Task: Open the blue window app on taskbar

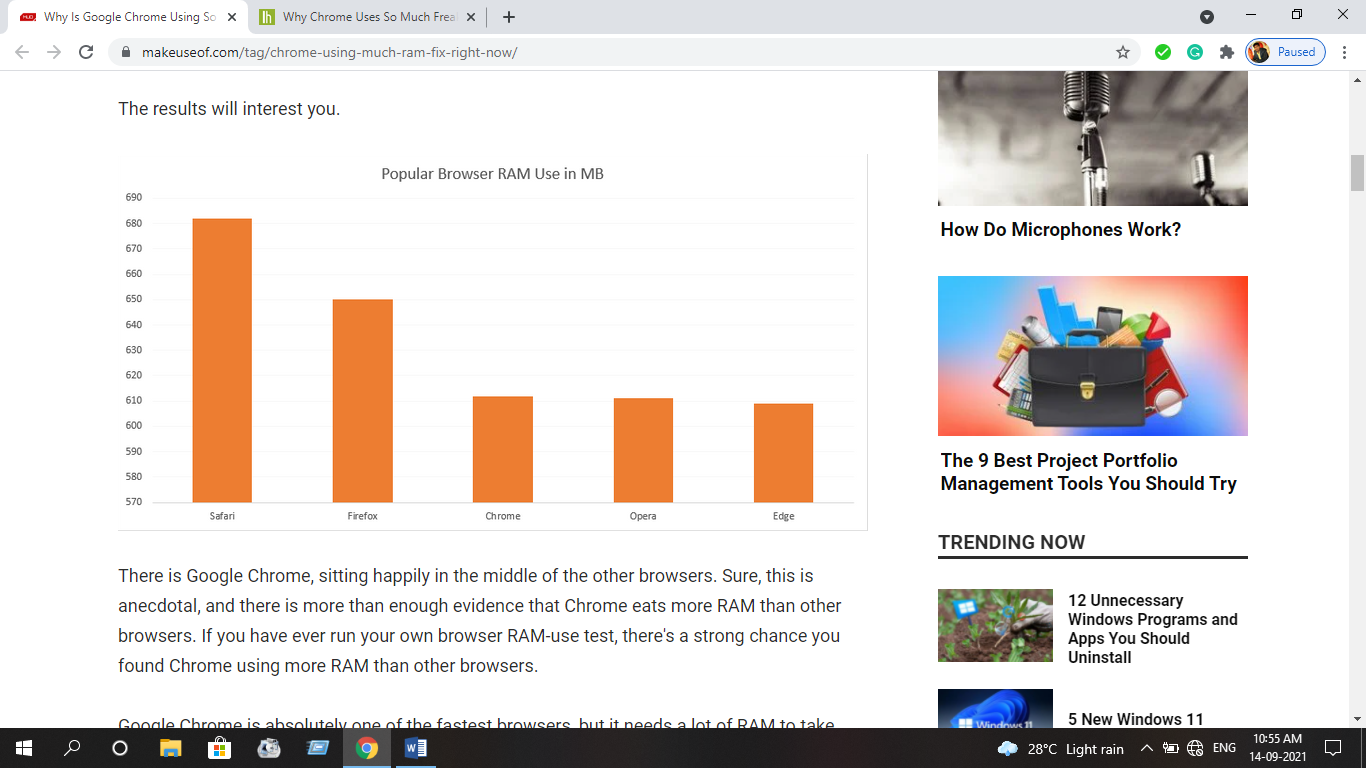Action: [317, 748]
